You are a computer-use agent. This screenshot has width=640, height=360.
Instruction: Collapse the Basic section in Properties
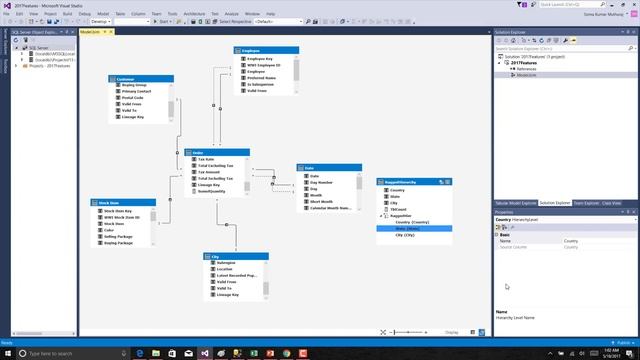tap(497, 235)
